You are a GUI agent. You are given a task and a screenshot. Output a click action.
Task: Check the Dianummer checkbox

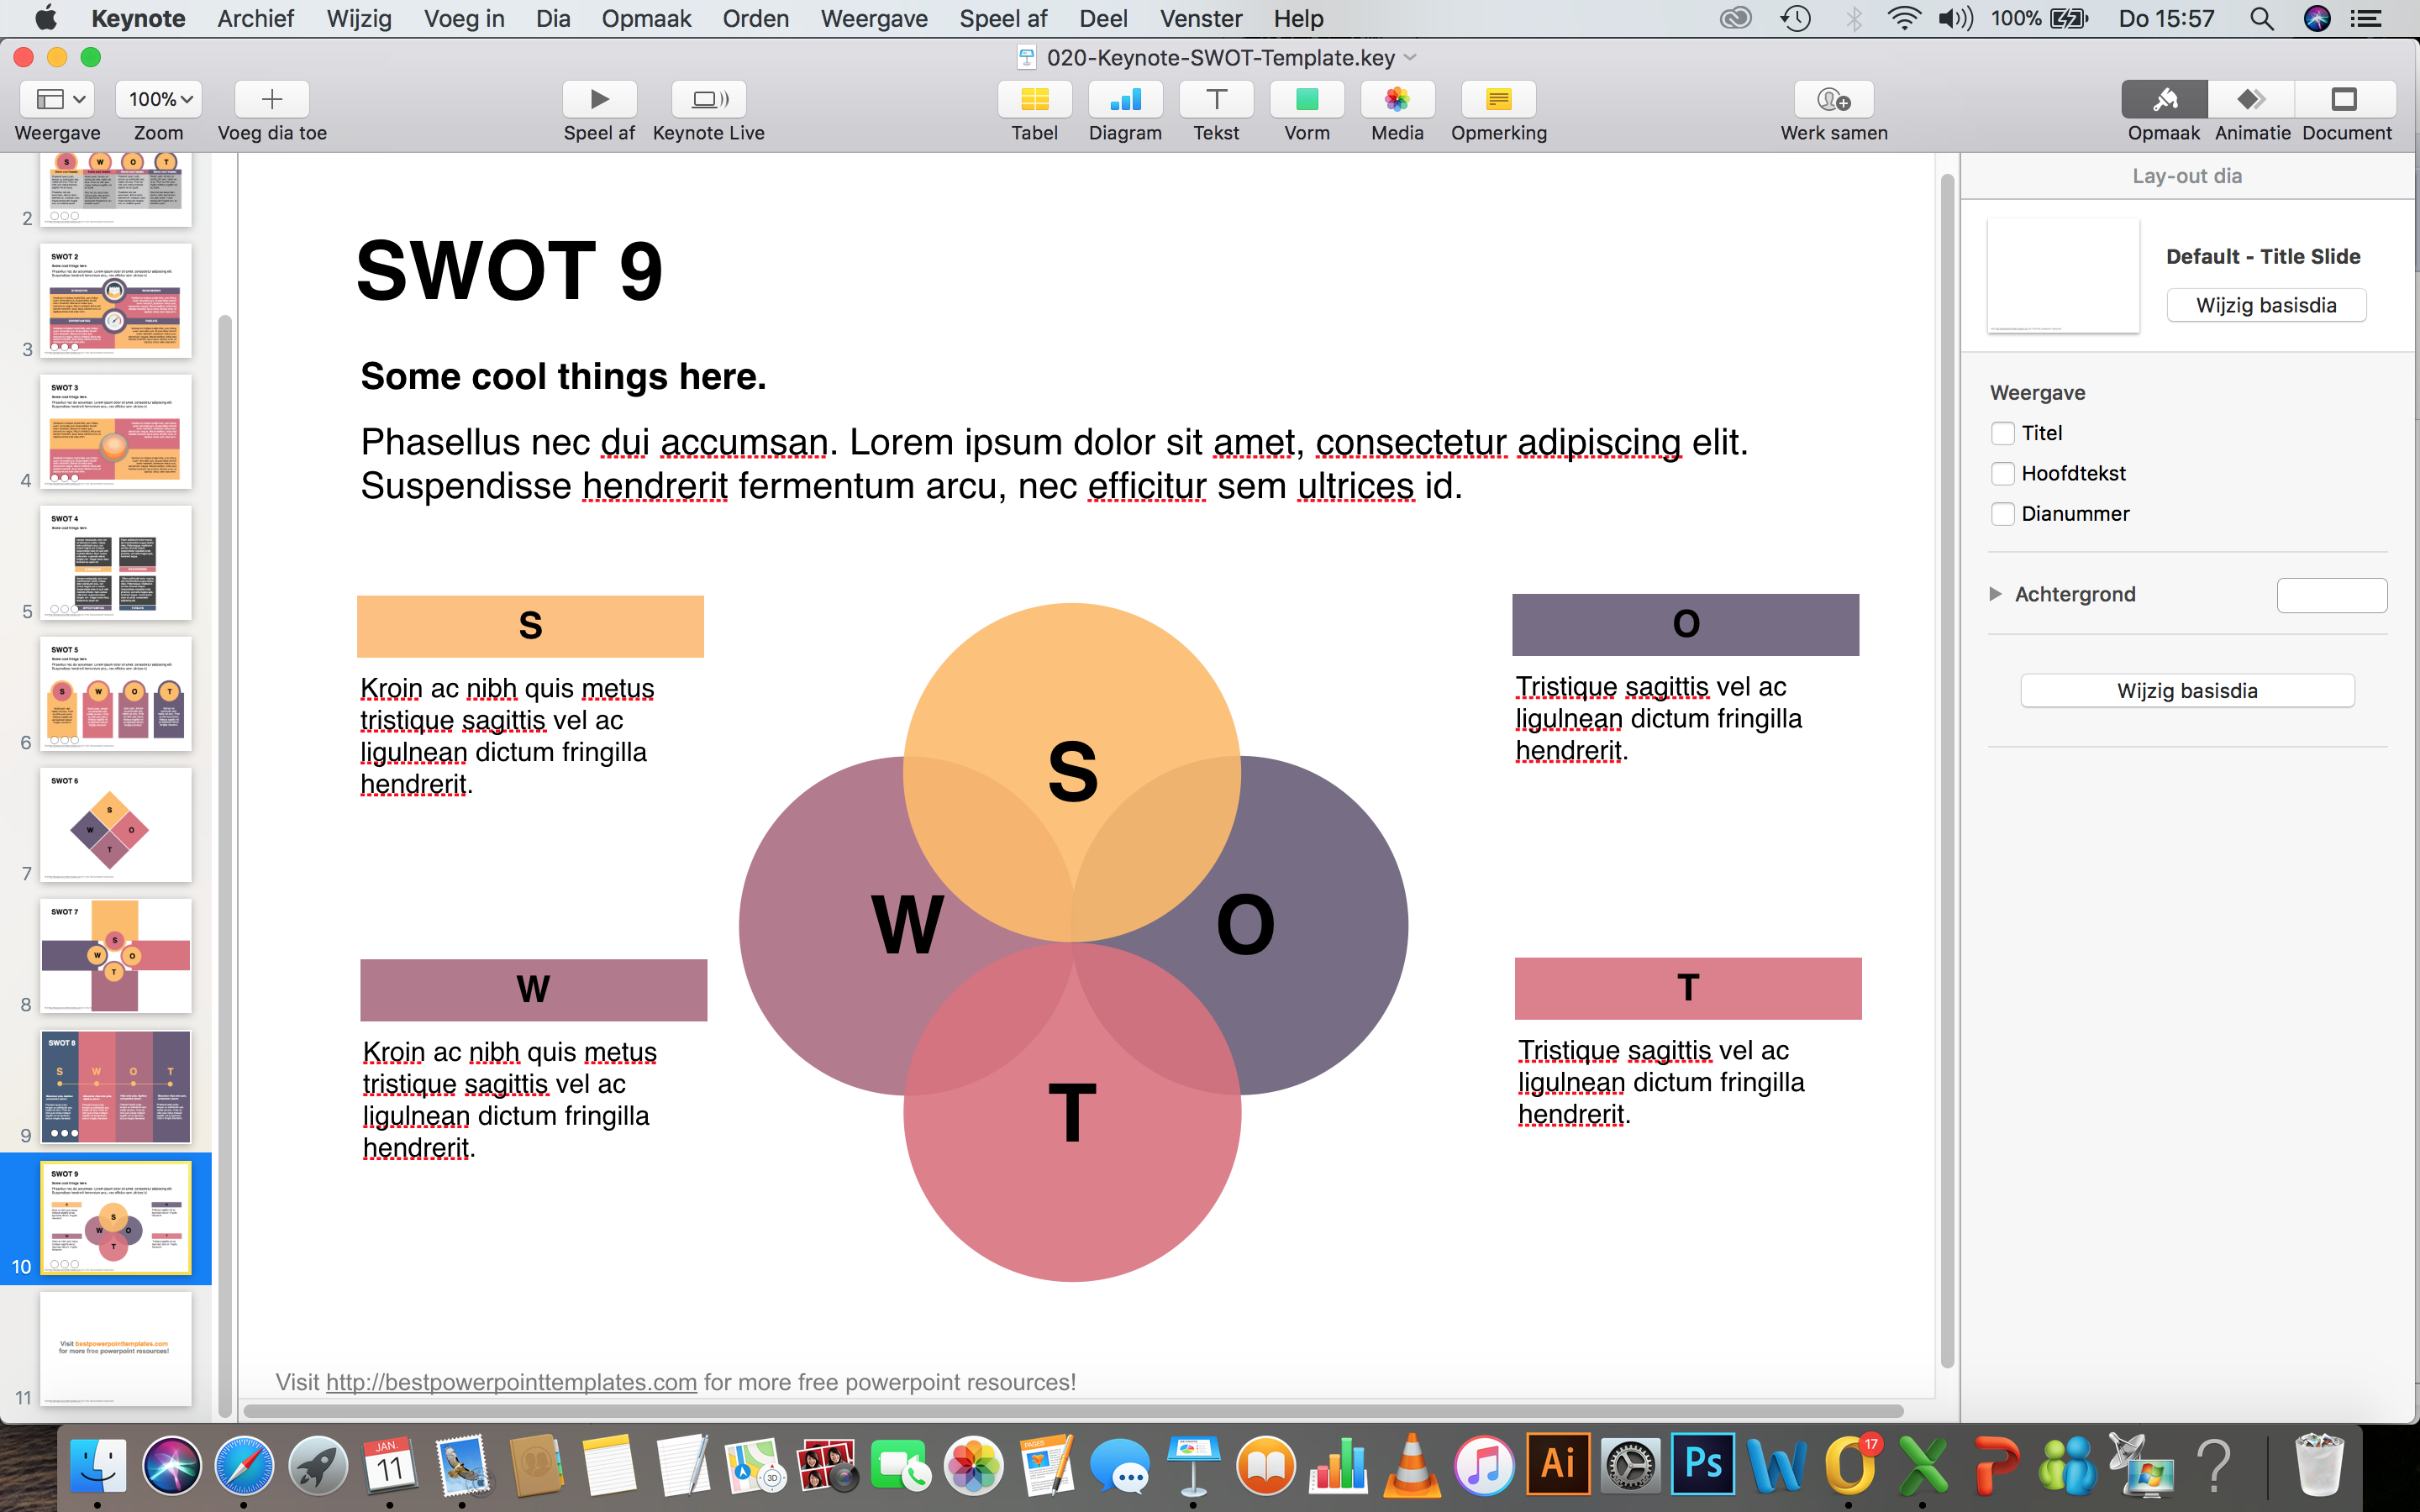pos(2002,514)
